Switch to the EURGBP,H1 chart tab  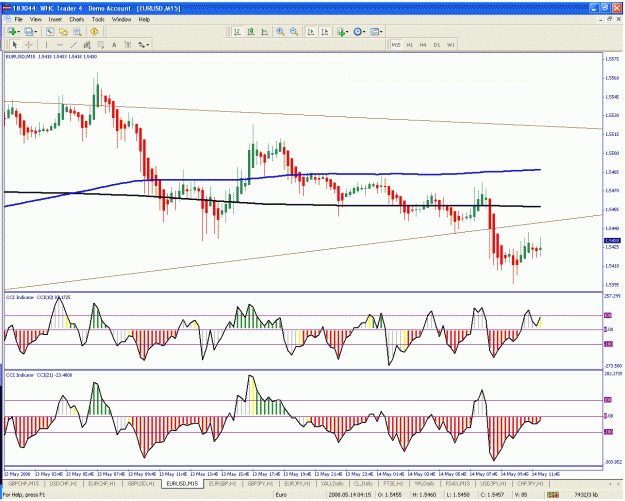pyautogui.click(x=222, y=483)
